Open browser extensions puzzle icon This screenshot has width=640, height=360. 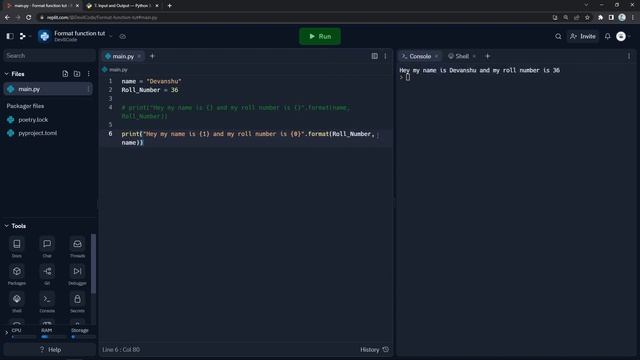point(600,18)
